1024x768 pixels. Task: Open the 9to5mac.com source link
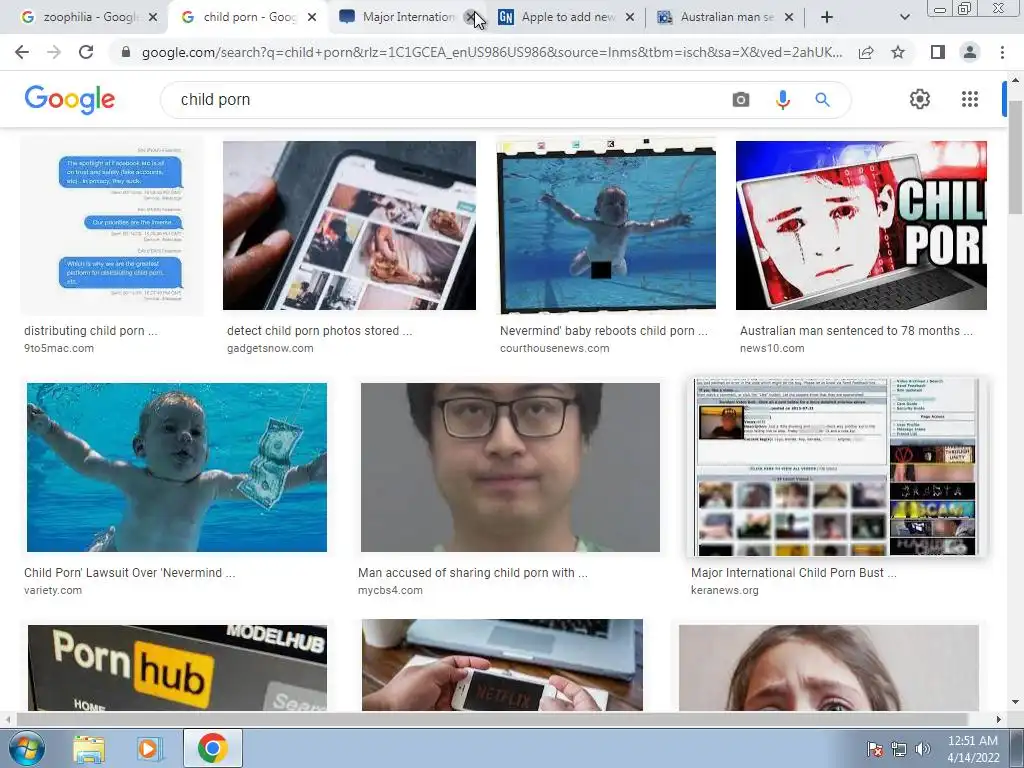(59, 348)
